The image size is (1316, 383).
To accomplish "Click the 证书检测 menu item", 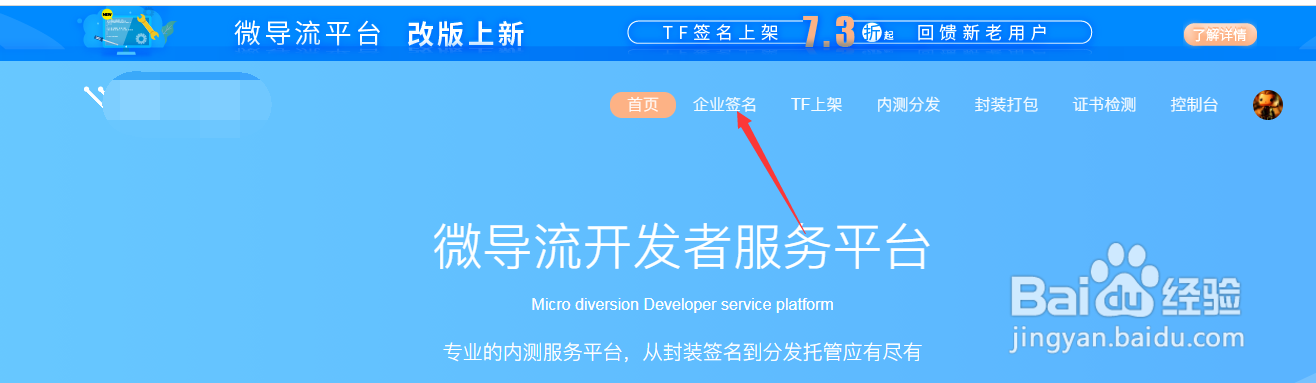I will click(1104, 105).
